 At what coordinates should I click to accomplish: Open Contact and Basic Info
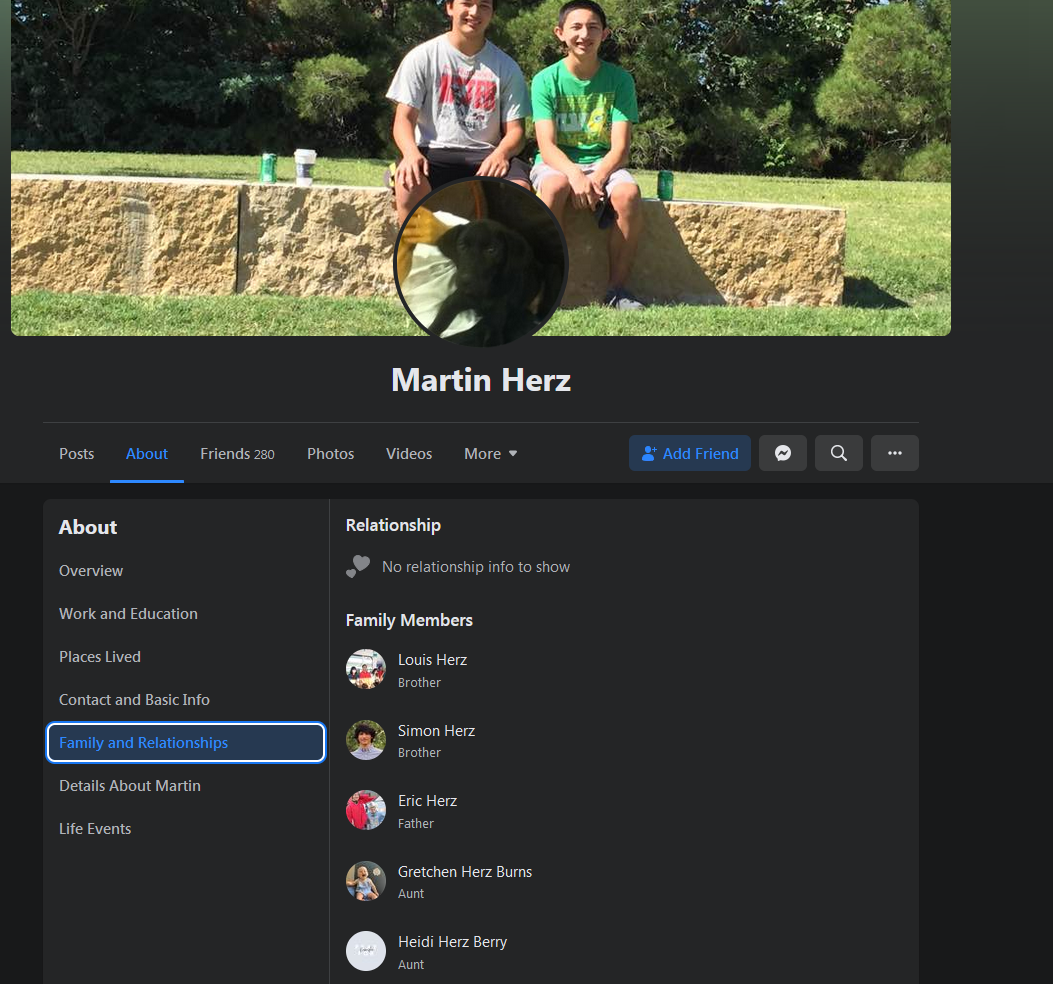[x=185, y=700]
